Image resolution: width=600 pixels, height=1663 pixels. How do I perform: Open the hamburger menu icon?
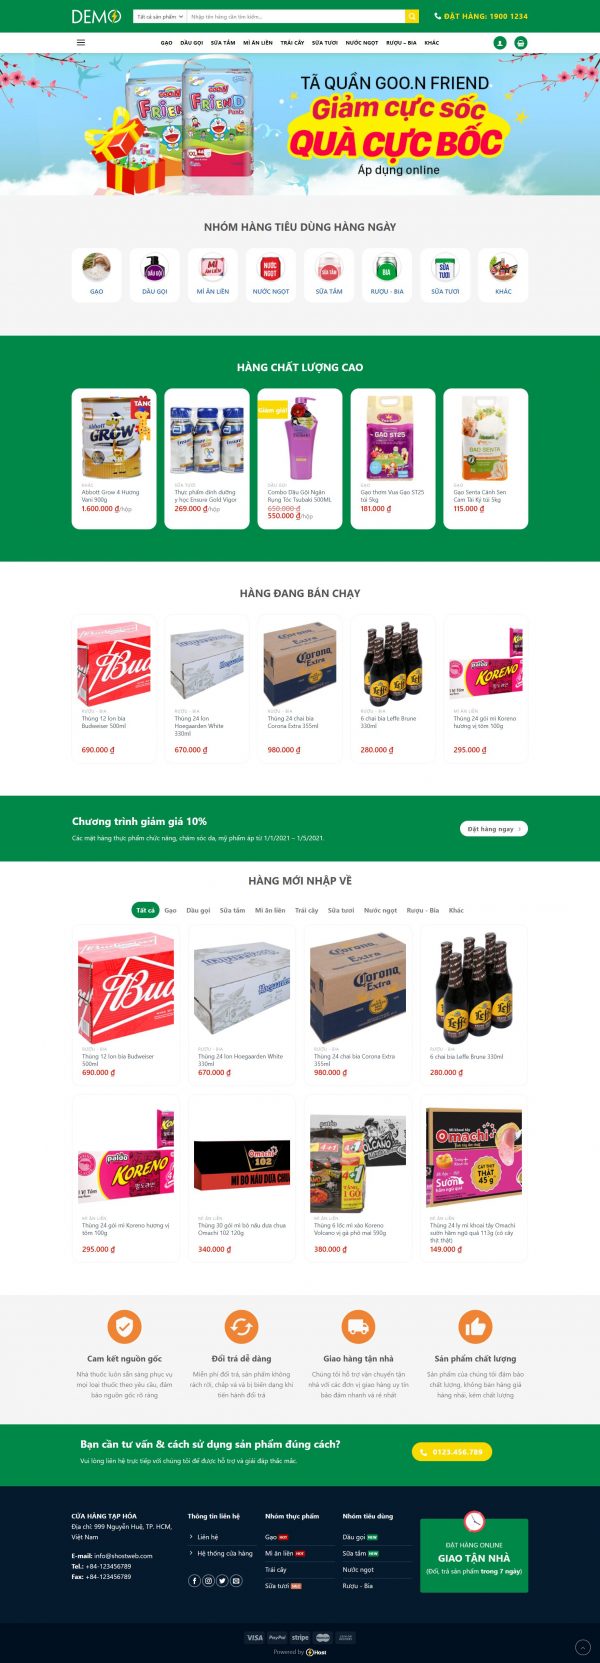pyautogui.click(x=81, y=43)
